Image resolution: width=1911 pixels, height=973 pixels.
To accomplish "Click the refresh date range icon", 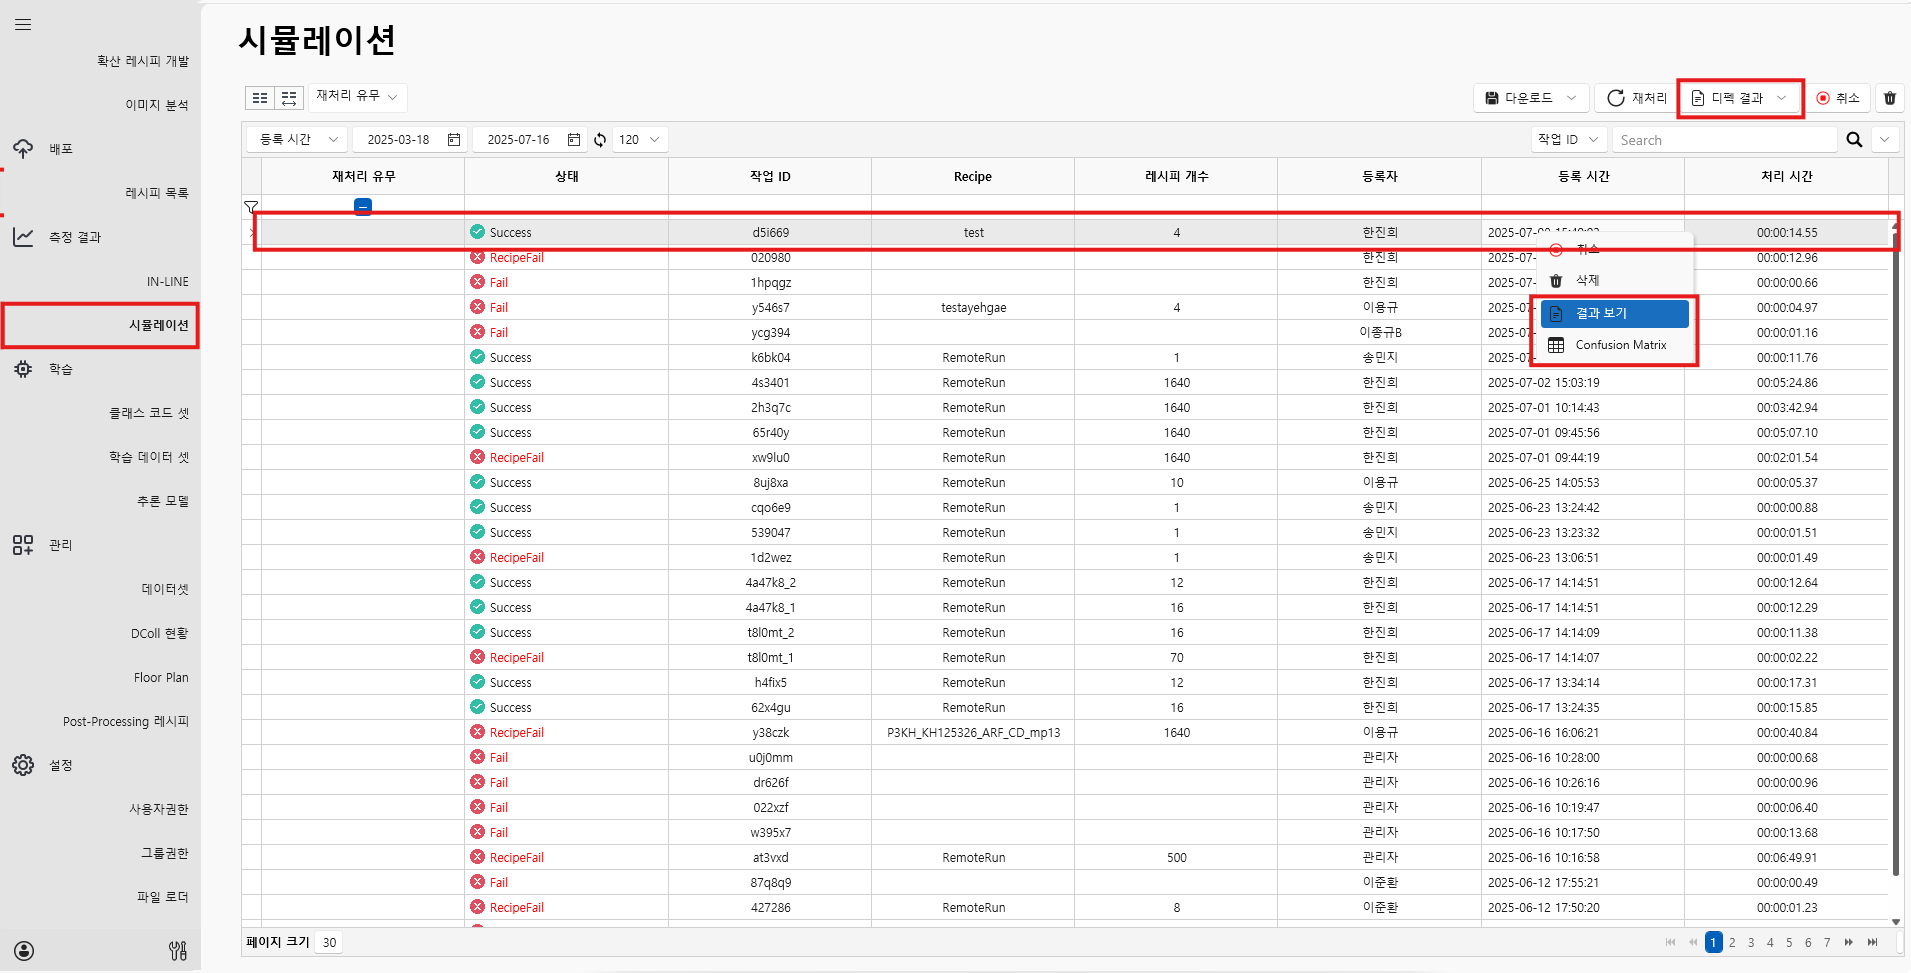I will coord(600,140).
